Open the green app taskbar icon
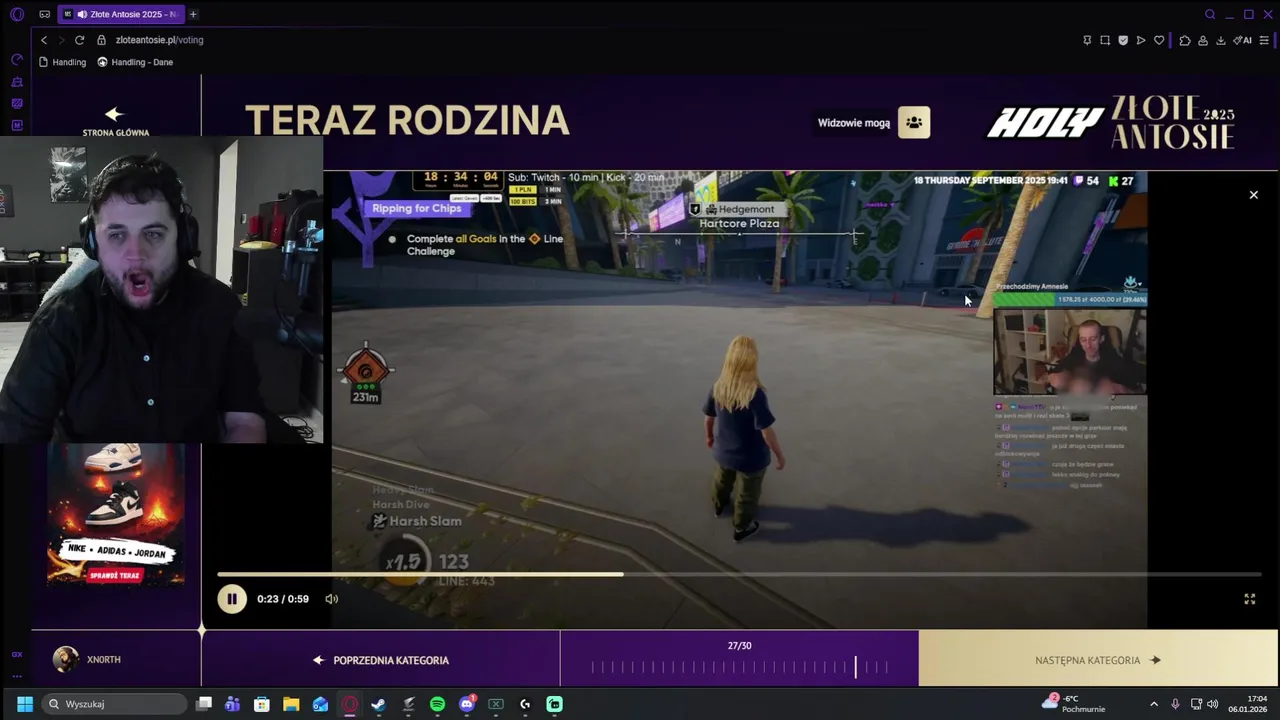The height and width of the screenshot is (720, 1280). [554, 704]
